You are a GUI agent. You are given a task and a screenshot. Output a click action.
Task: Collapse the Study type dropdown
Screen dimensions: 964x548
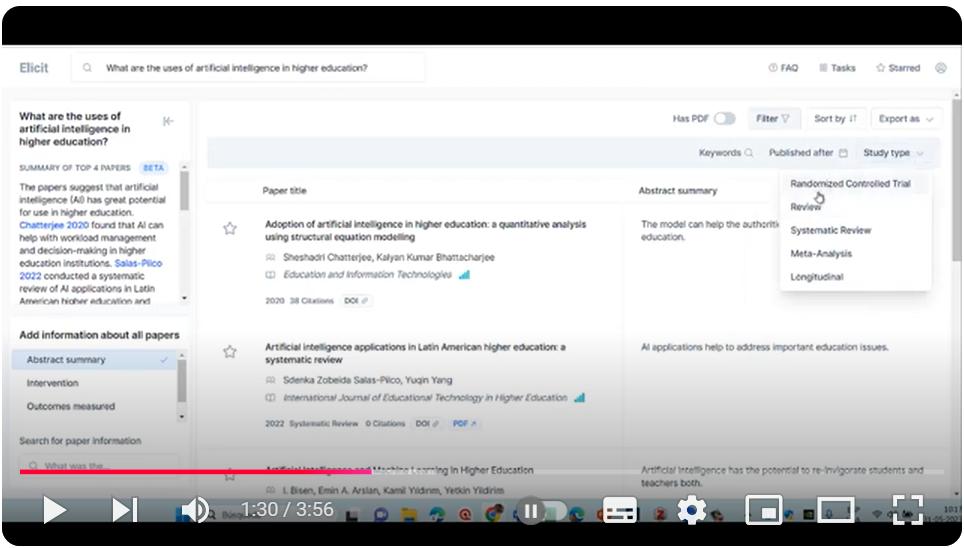pyautogui.click(x=893, y=153)
